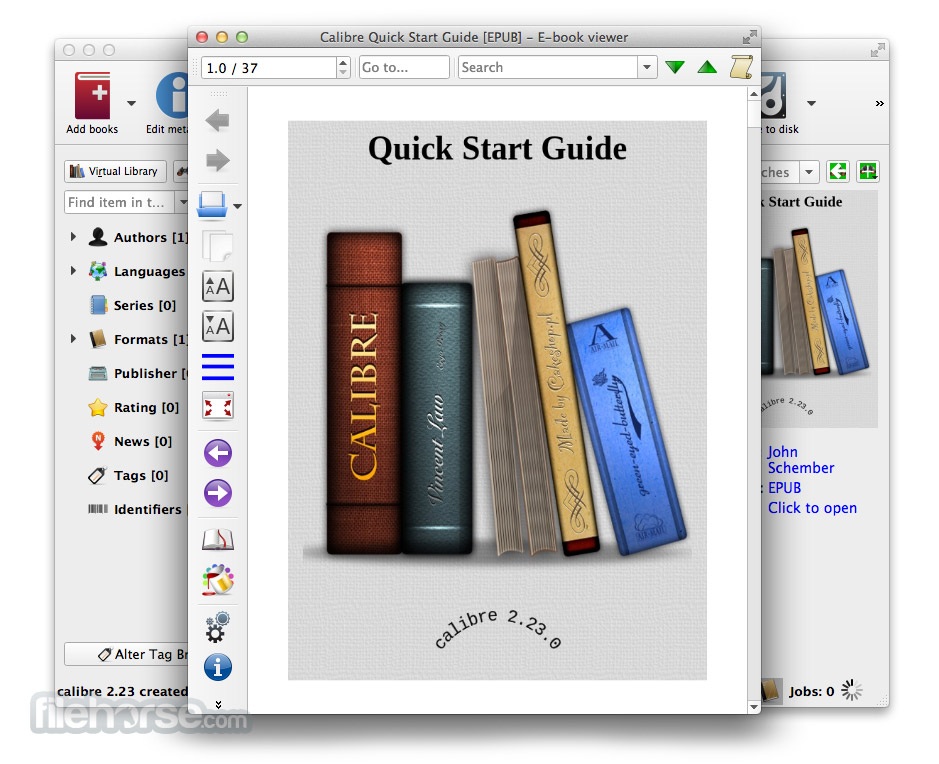
Task: Click the Find item in tag browser field
Action: (119, 202)
